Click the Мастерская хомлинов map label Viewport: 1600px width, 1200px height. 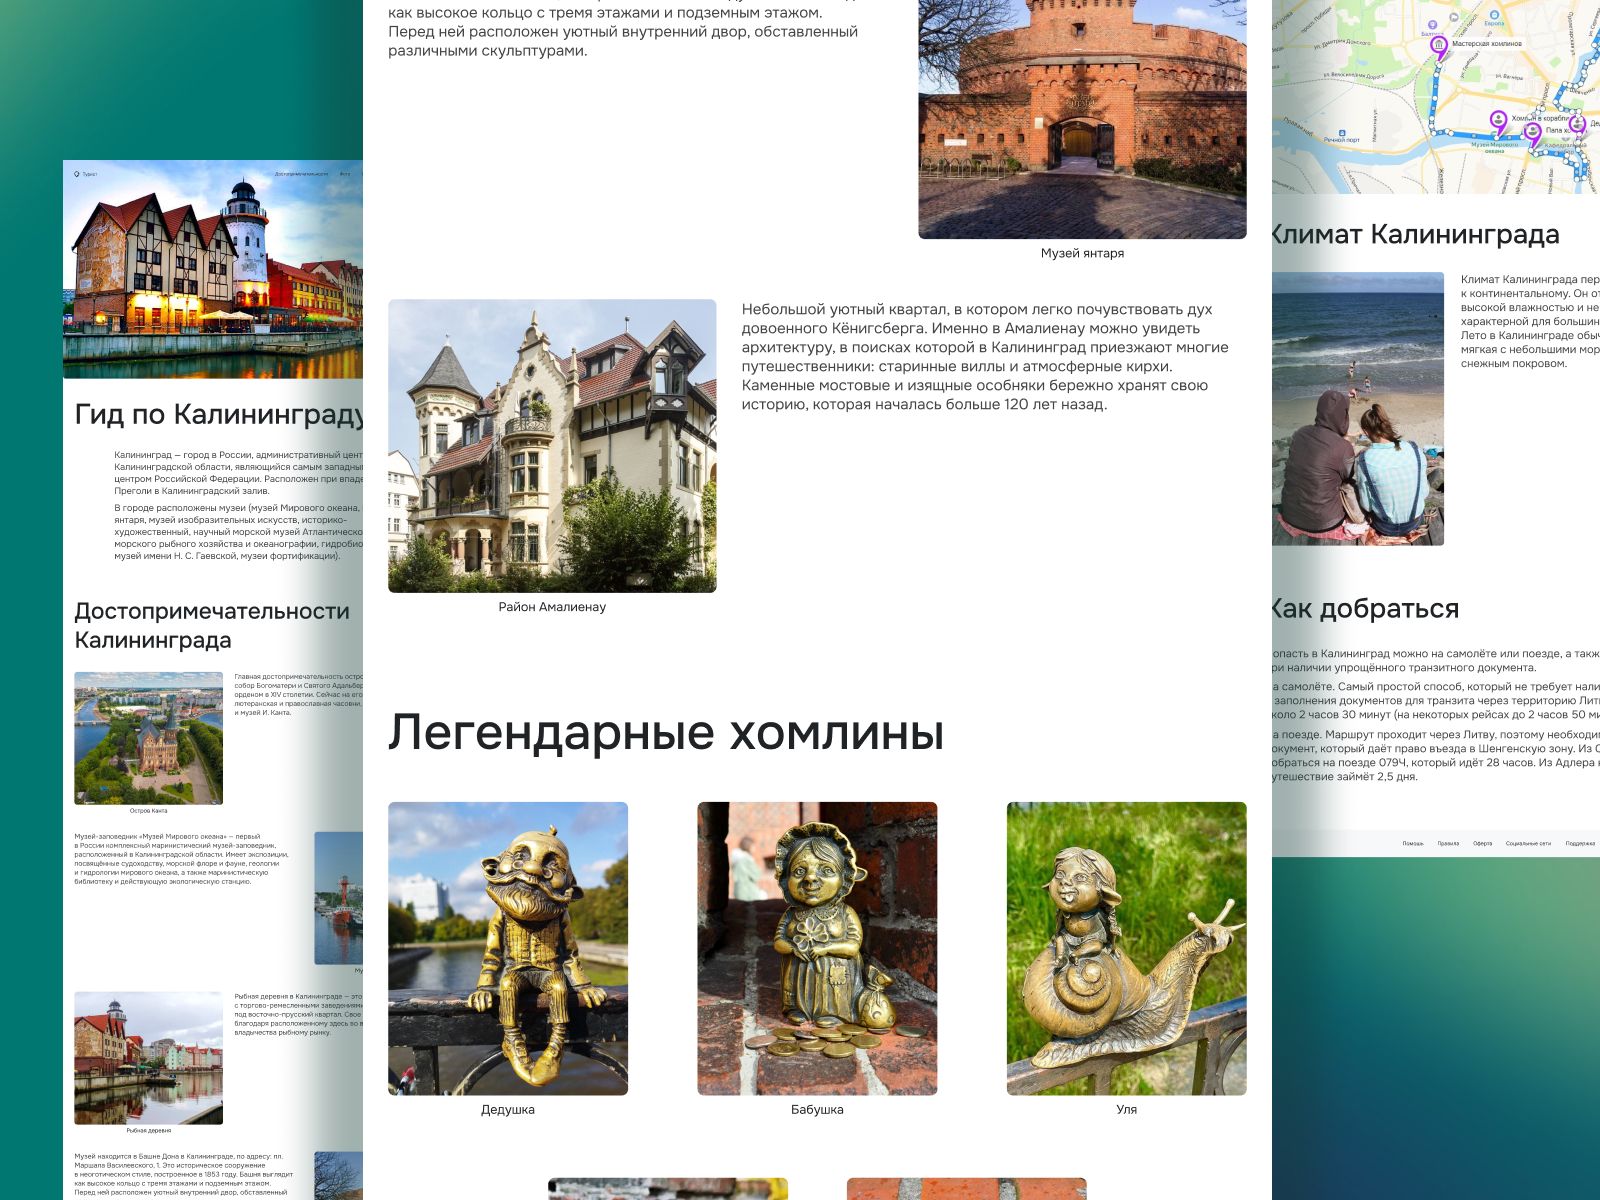tap(1487, 44)
